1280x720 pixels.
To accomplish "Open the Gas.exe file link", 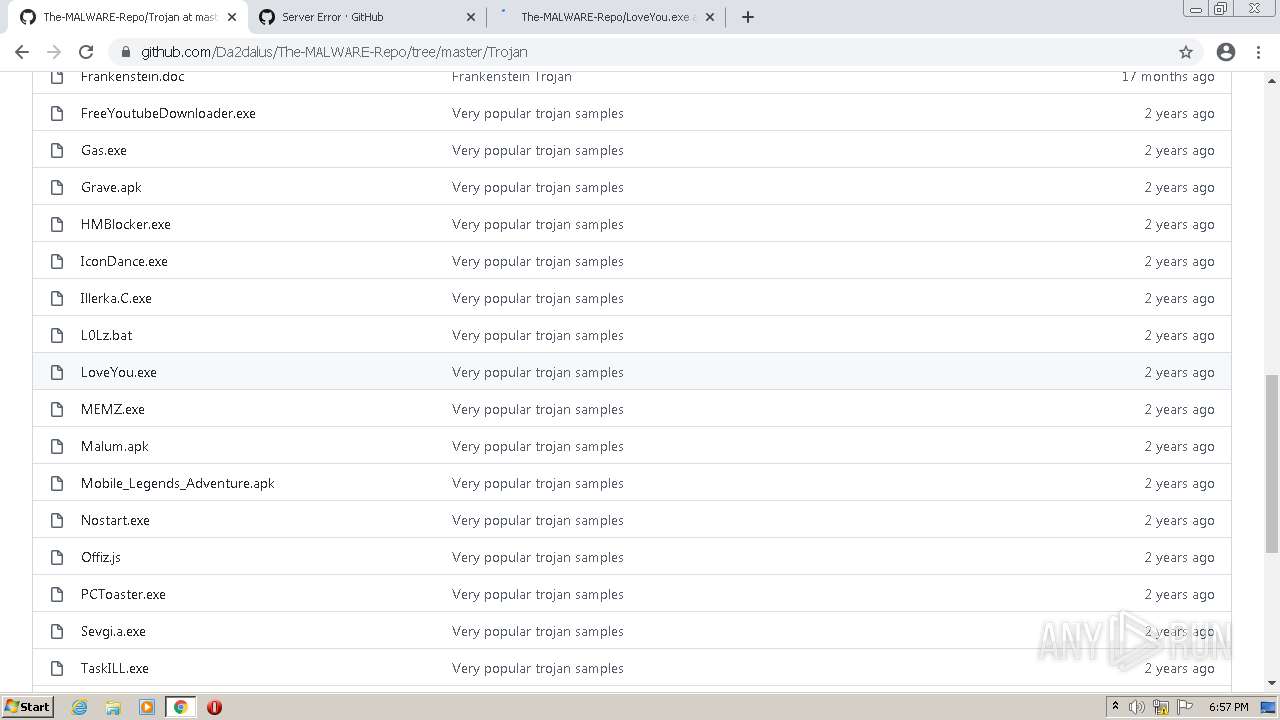I will [x=104, y=150].
